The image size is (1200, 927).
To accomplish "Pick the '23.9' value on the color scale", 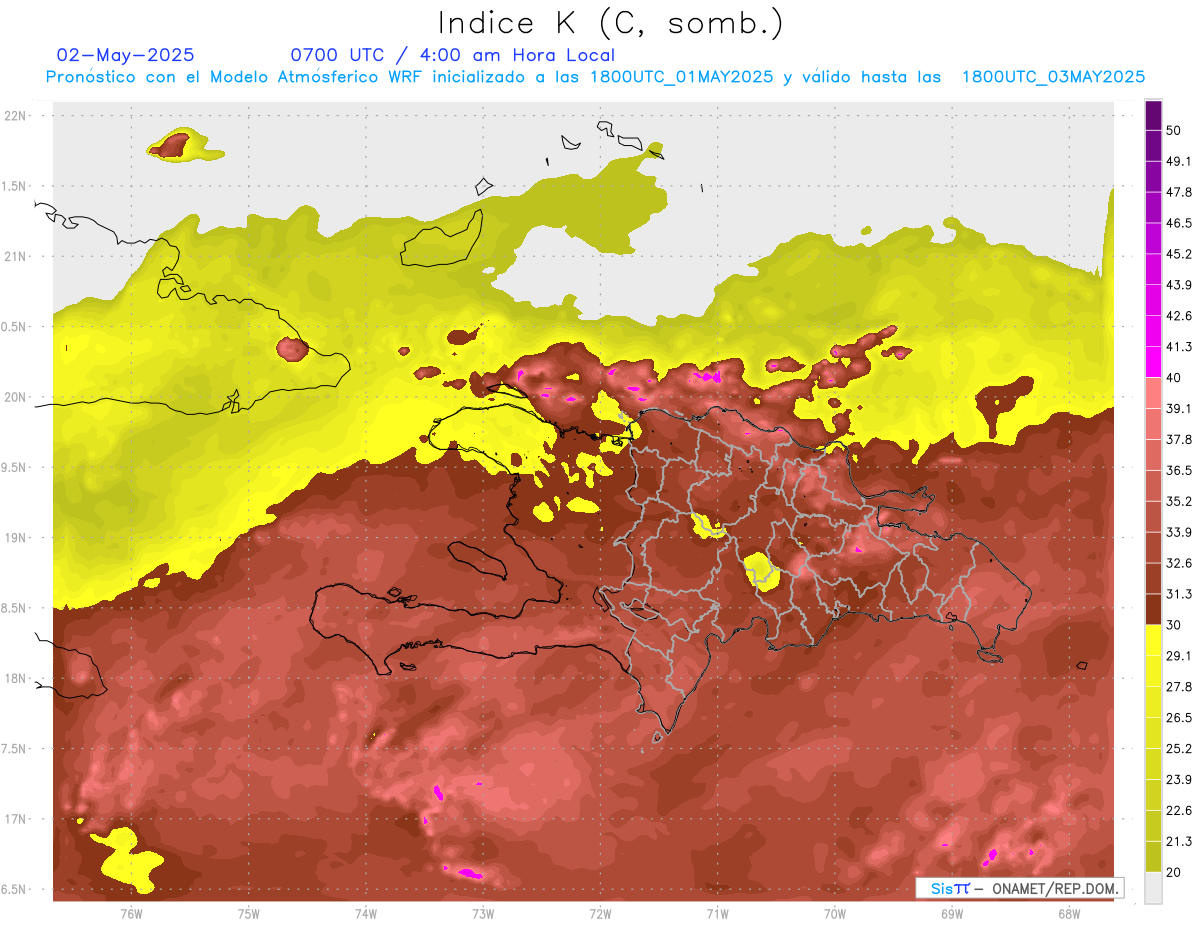I will pyautogui.click(x=1178, y=780).
